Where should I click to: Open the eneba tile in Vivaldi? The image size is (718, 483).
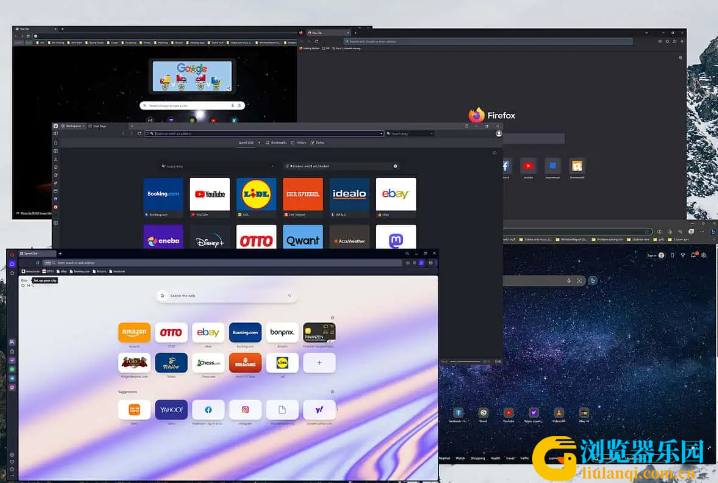(163, 237)
